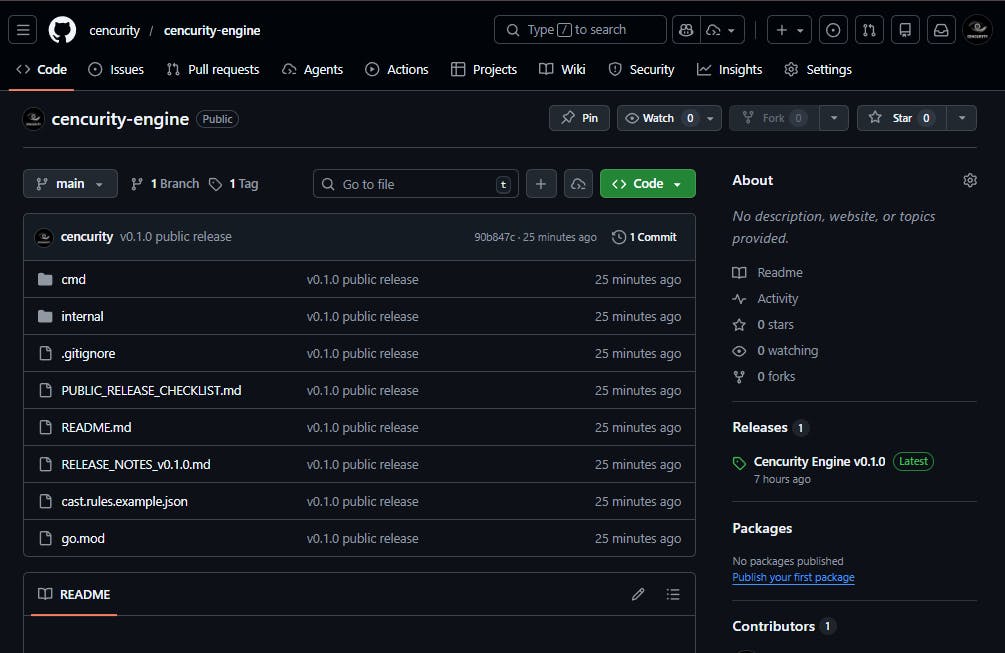Viewport: 1005px width, 653px height.
Task: Jump to Readme link in About sidebar
Action: point(768,273)
